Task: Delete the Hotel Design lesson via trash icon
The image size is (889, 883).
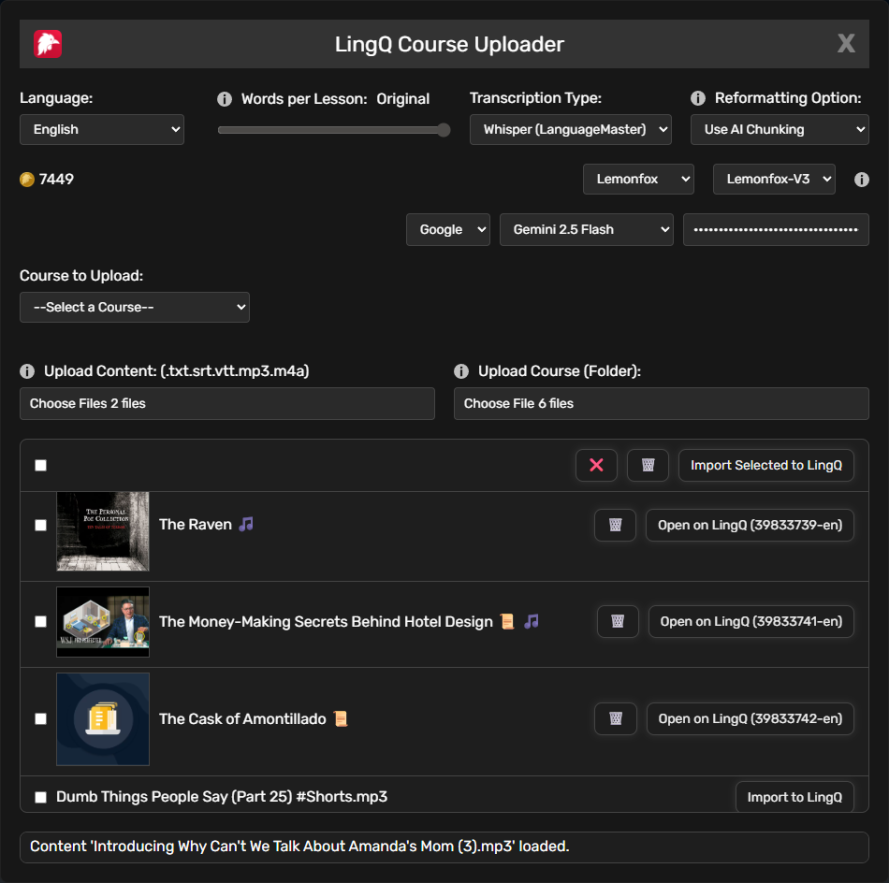Action: [618, 622]
